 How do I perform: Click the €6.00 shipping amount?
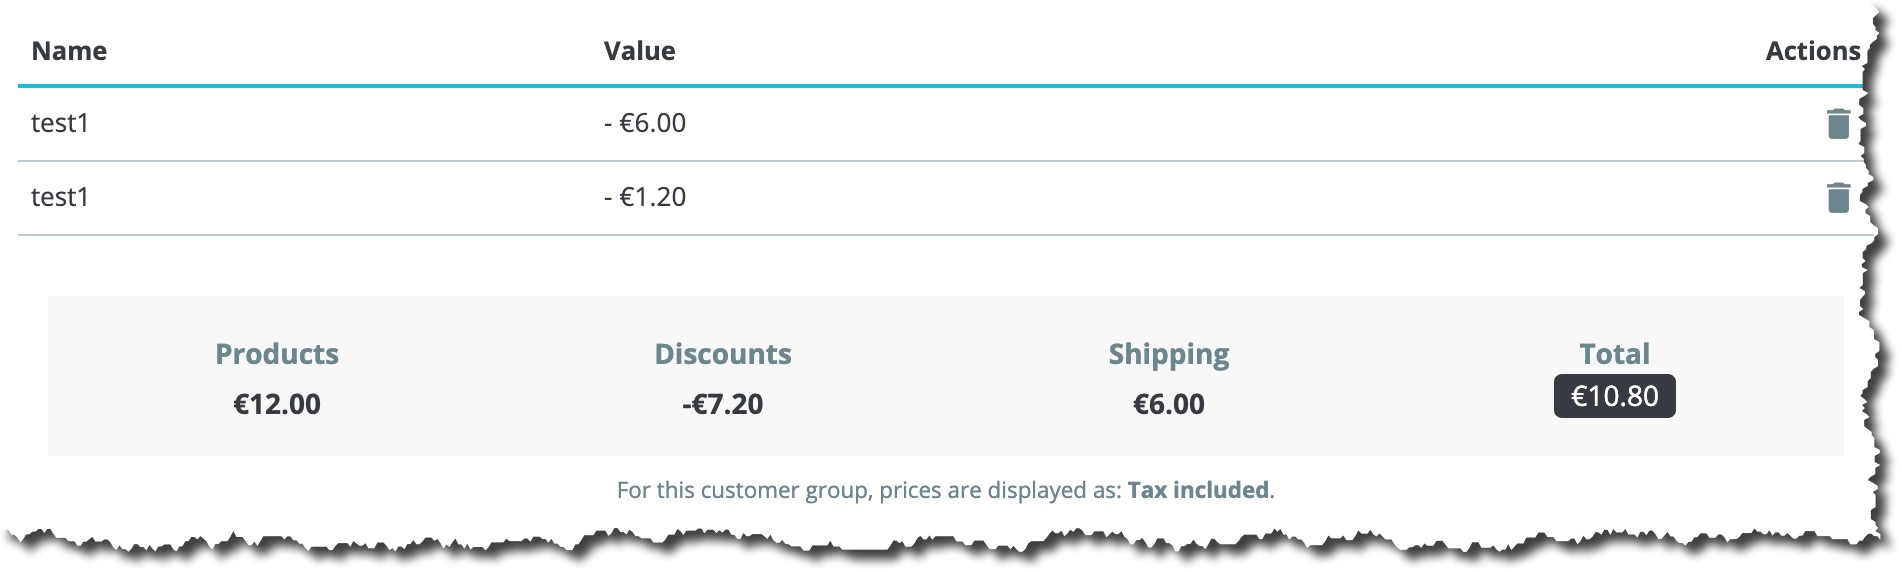(1169, 404)
